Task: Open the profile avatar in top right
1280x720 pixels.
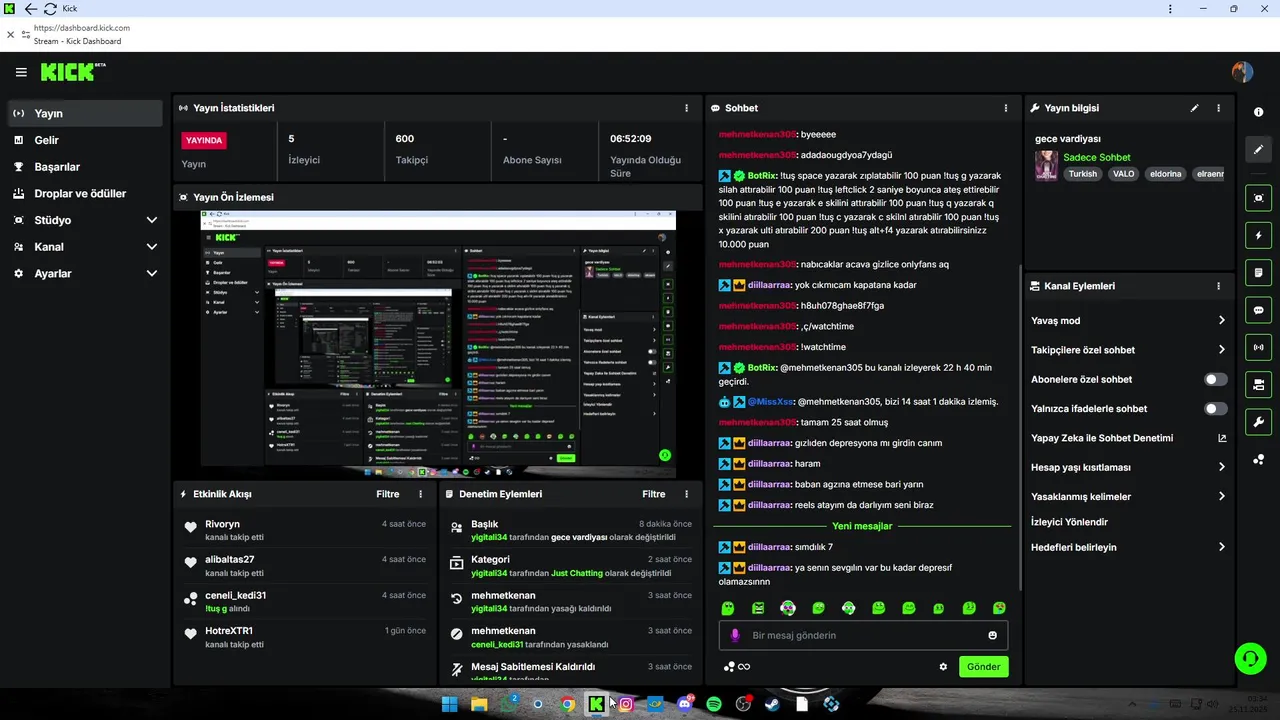Action: click(1242, 72)
